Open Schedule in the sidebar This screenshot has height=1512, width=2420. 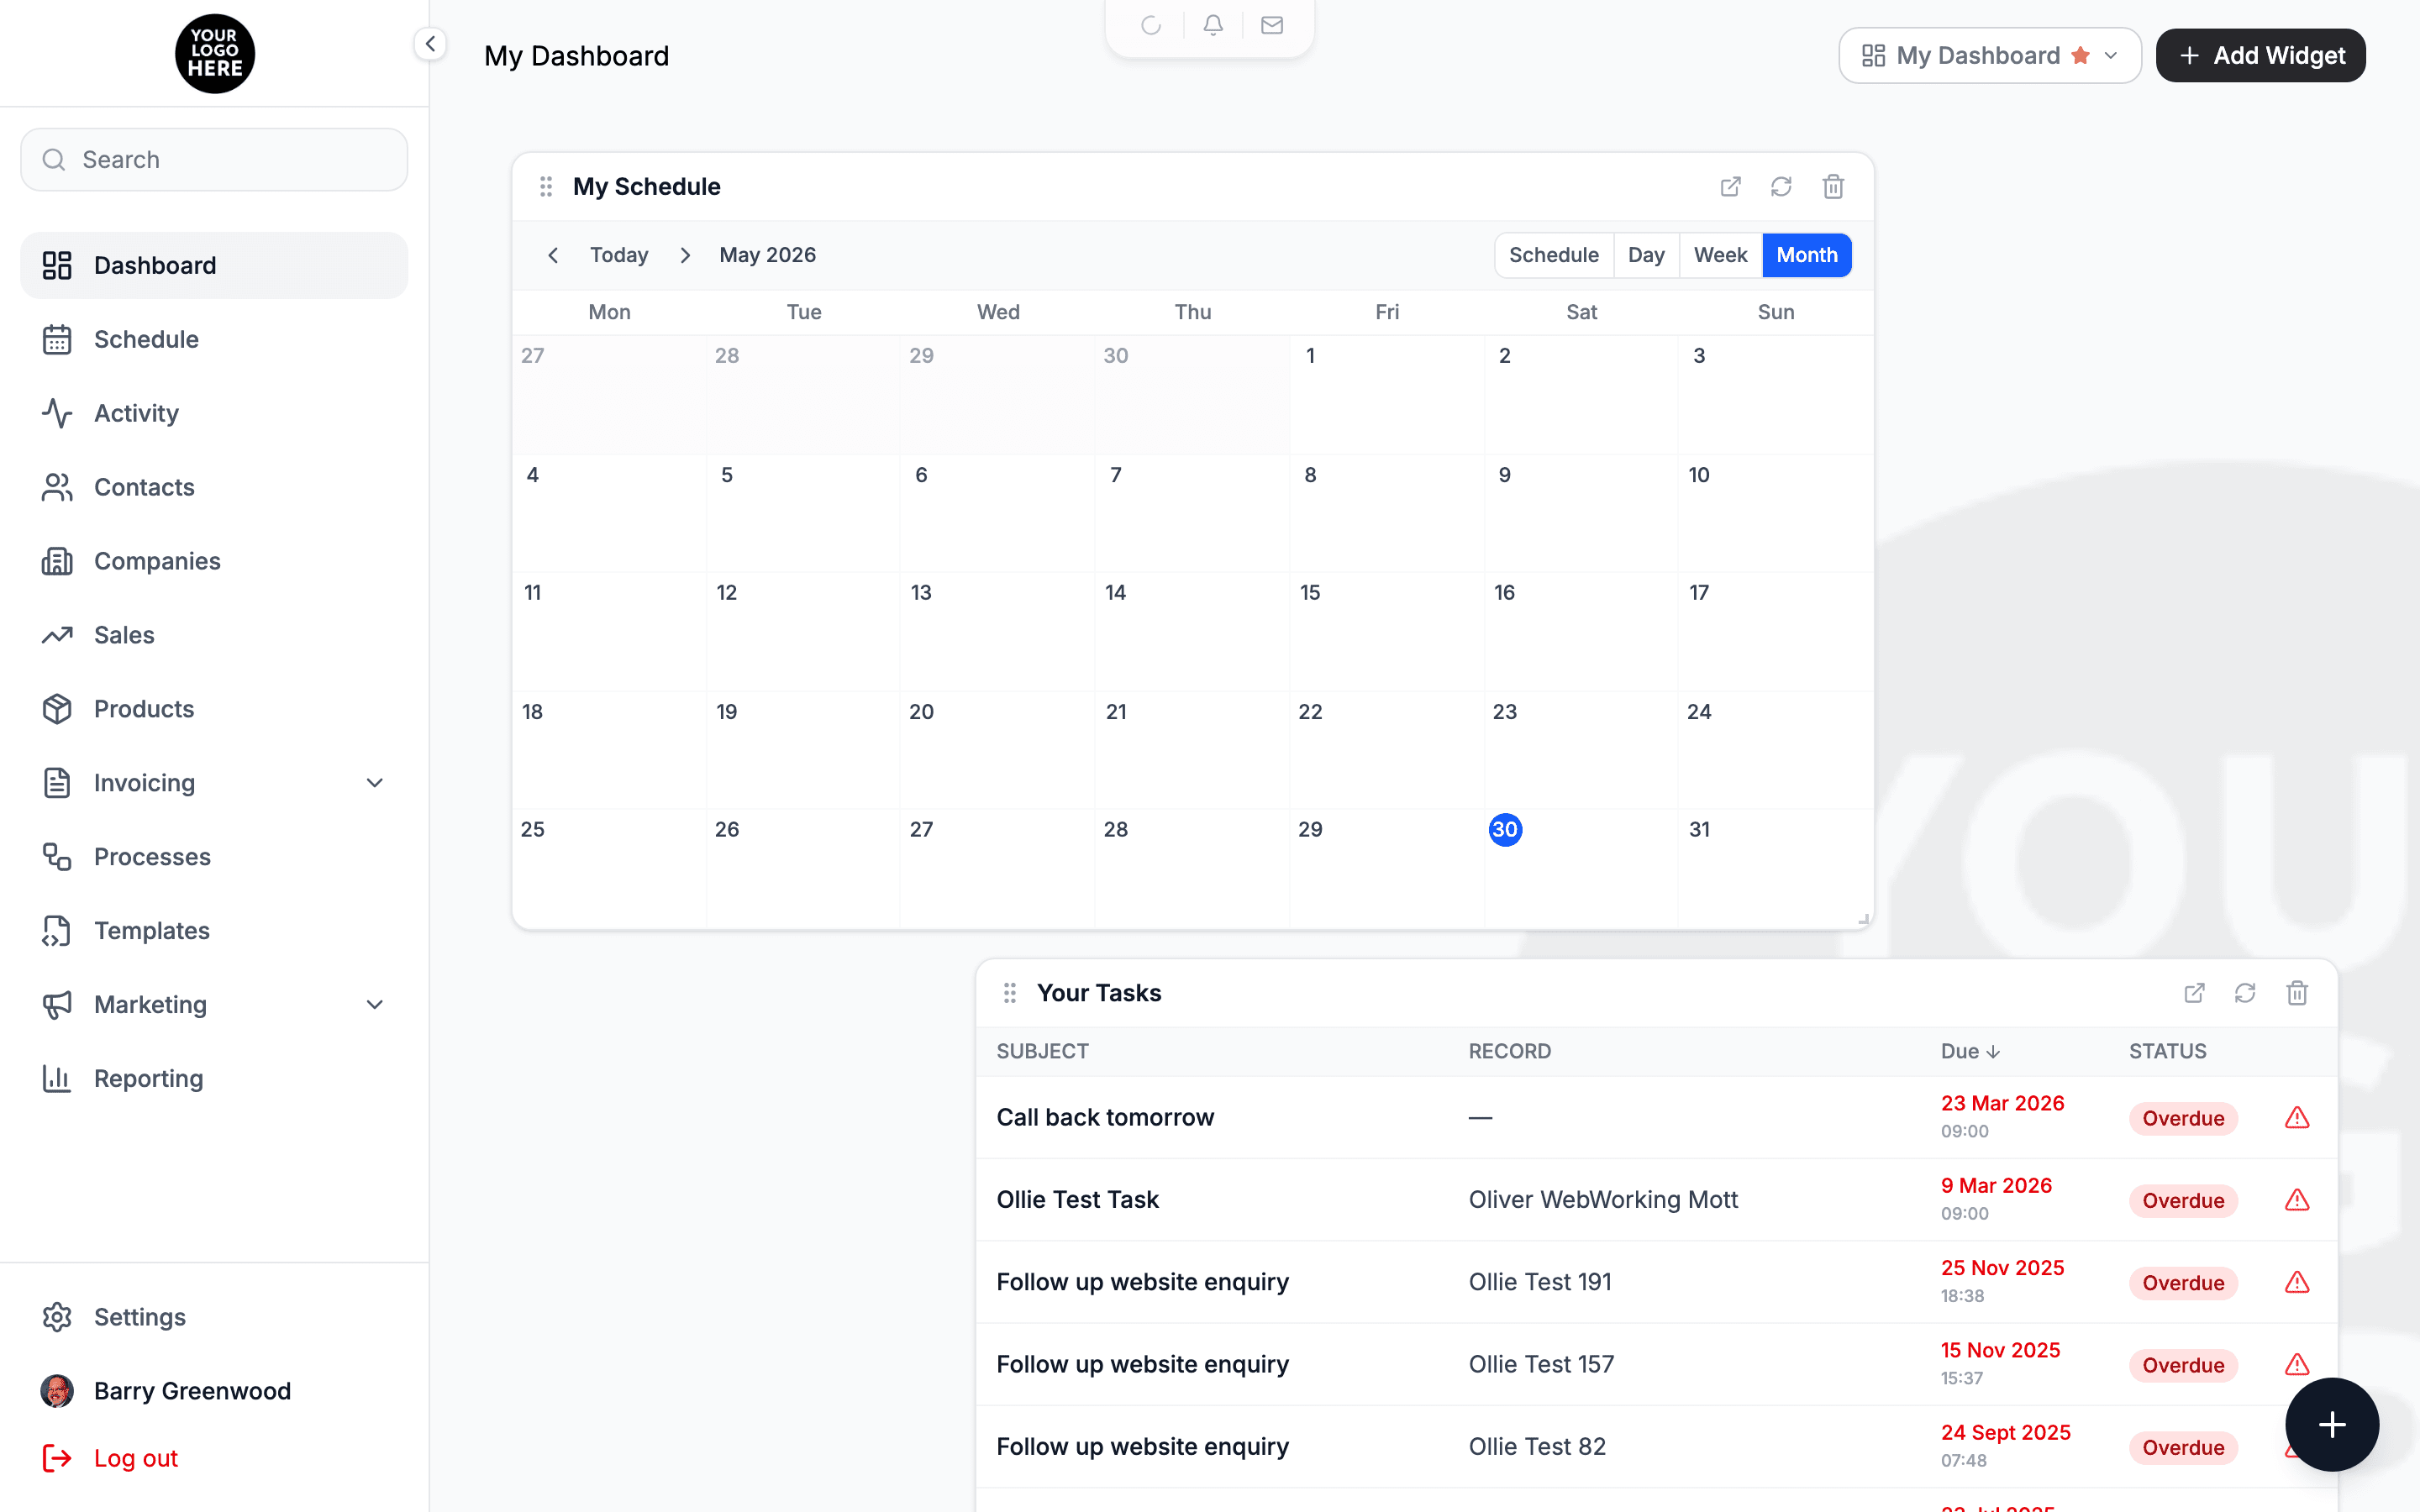(214, 339)
